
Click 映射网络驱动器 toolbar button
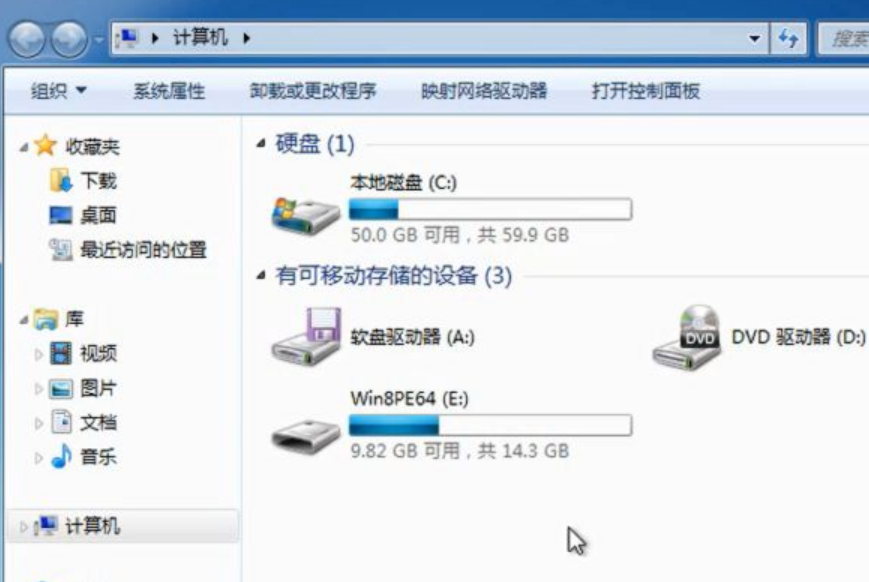(484, 91)
